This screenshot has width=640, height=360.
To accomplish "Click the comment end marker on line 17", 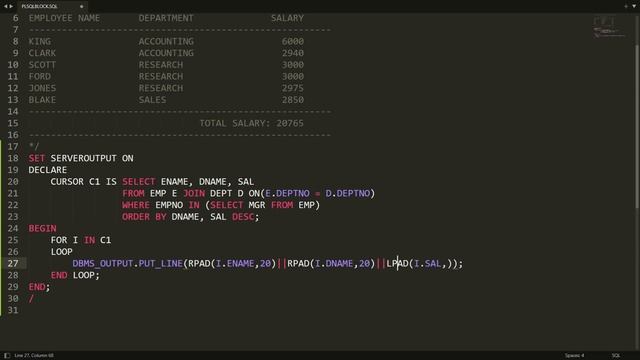I will tap(34, 147).
